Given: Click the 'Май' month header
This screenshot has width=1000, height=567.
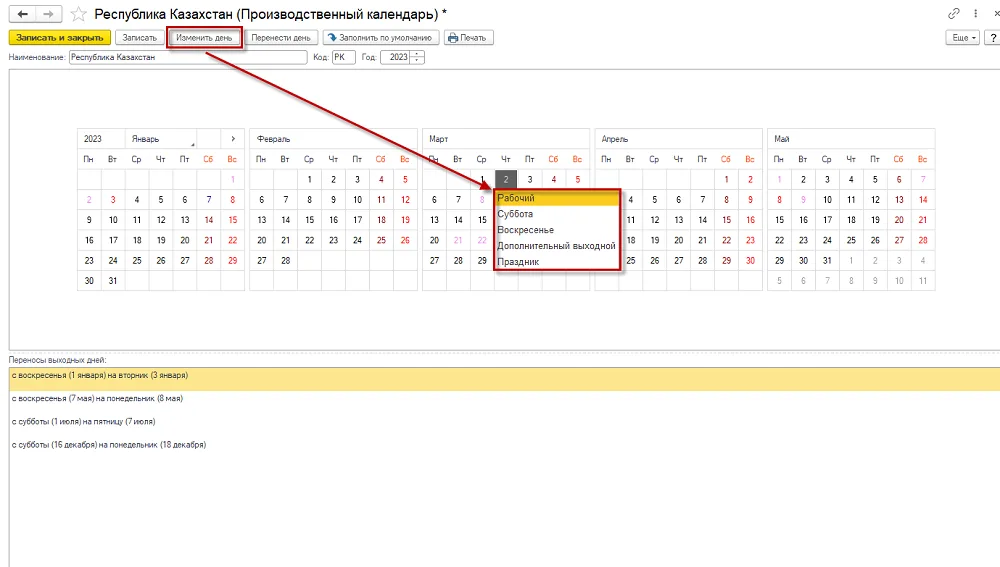Looking at the screenshot, I should point(782,139).
